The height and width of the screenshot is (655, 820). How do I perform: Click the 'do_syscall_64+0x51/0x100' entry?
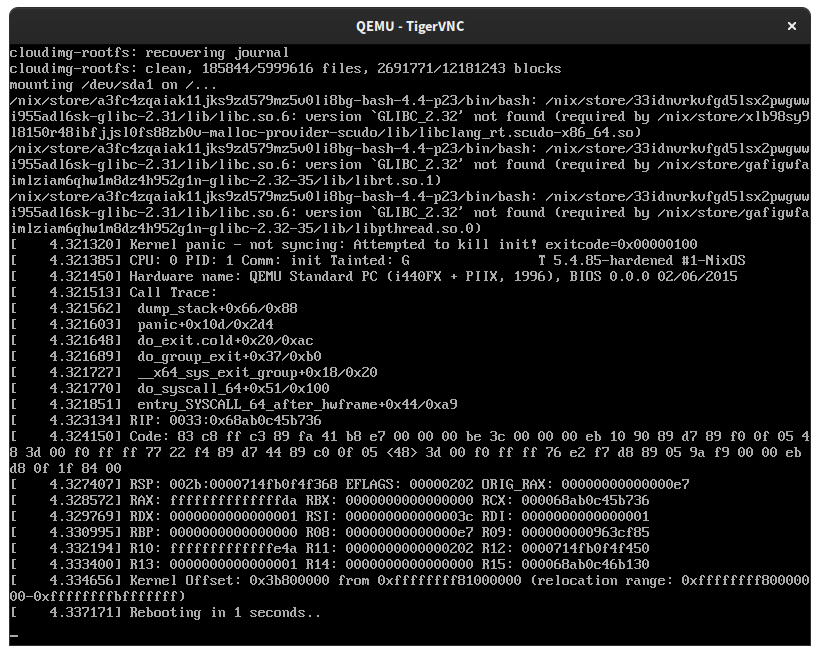point(233,389)
